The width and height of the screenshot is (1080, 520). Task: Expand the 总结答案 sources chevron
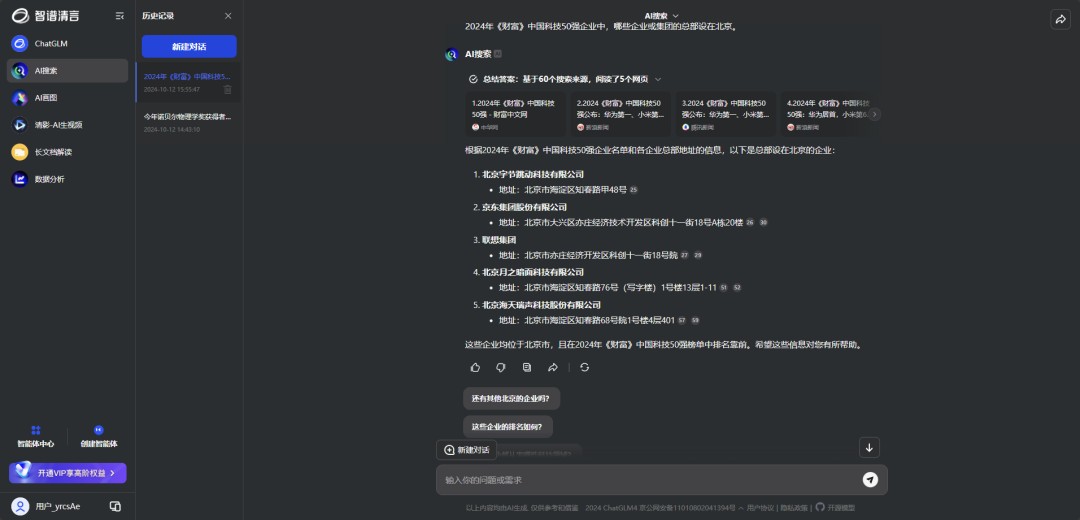[658, 79]
